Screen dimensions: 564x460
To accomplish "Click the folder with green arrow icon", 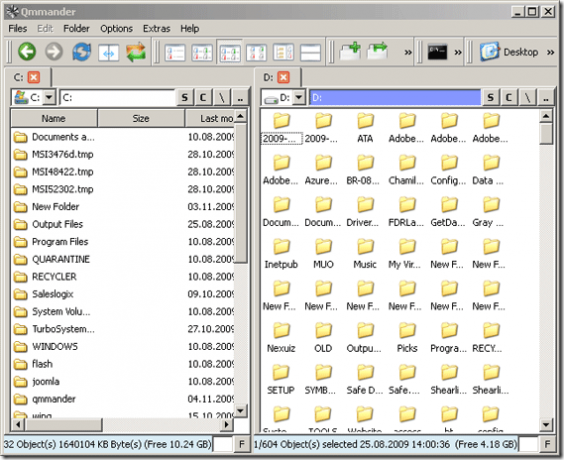I will click(377, 51).
